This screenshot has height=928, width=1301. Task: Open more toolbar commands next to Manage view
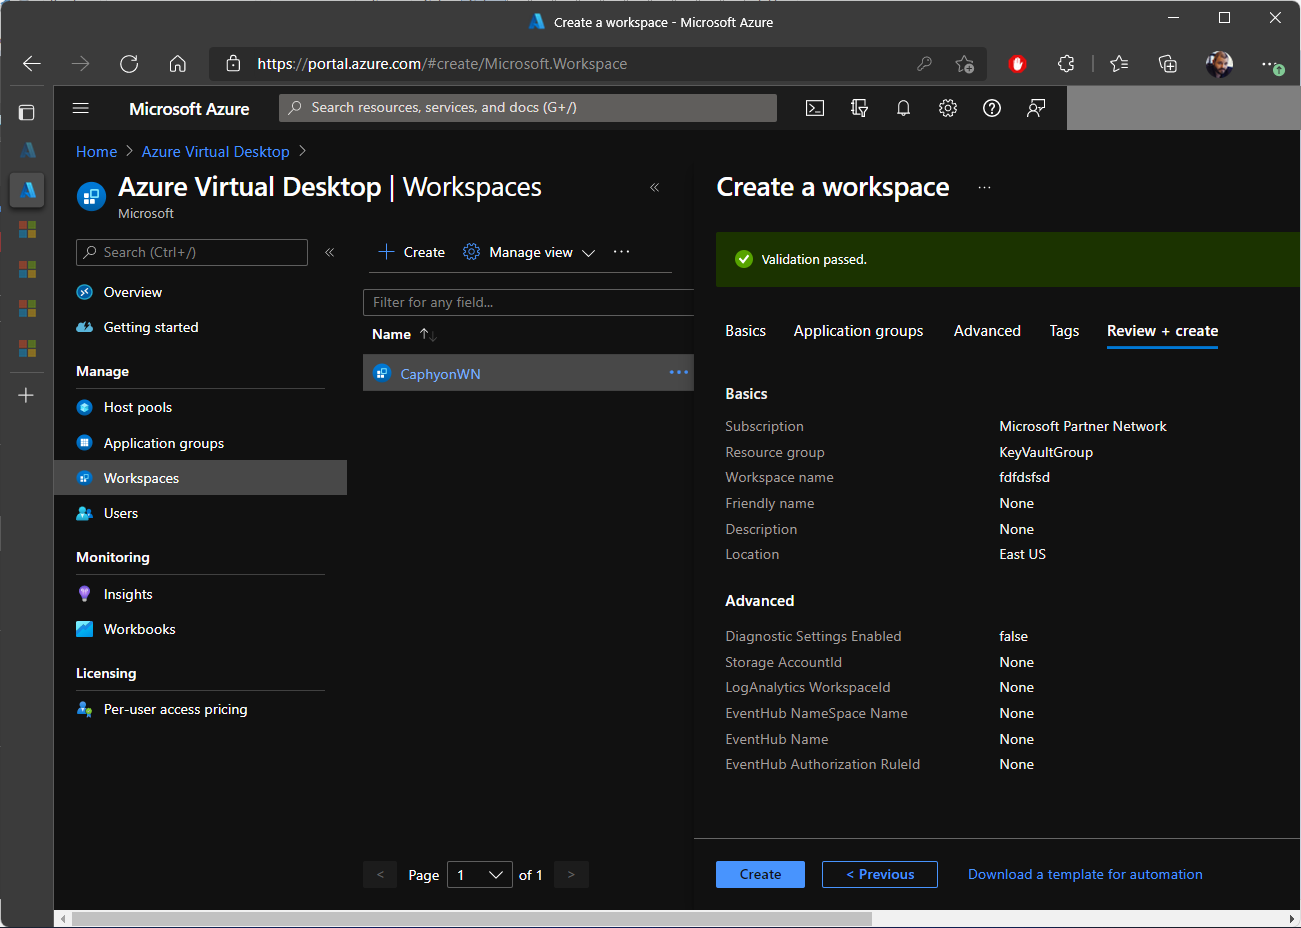click(621, 252)
